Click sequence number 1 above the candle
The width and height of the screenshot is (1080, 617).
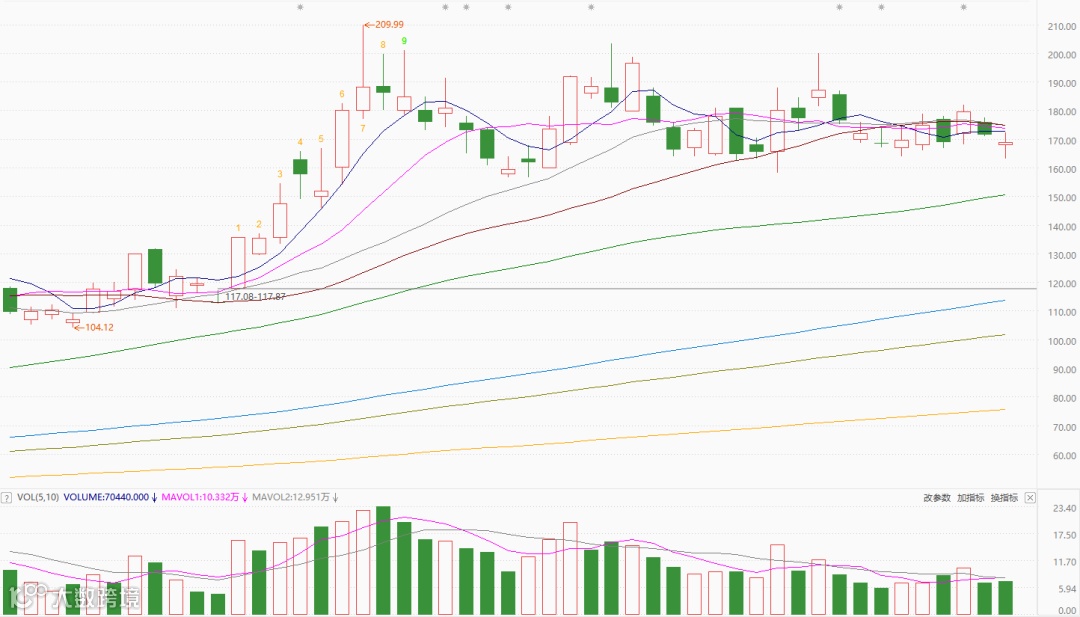point(238,227)
